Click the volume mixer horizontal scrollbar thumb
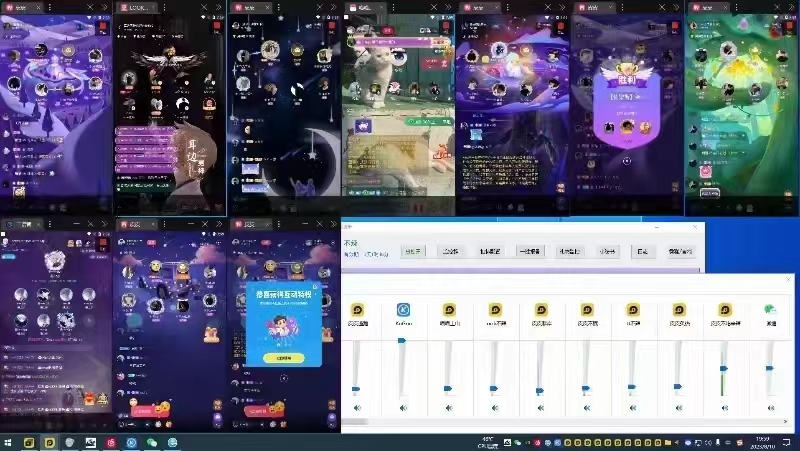 (356, 421)
